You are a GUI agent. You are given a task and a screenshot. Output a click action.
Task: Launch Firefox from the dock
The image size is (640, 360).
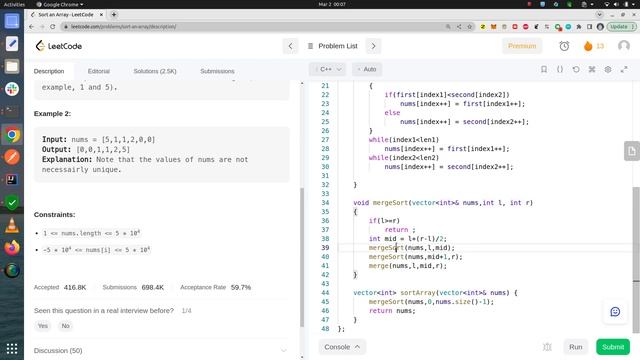tap(12, 247)
